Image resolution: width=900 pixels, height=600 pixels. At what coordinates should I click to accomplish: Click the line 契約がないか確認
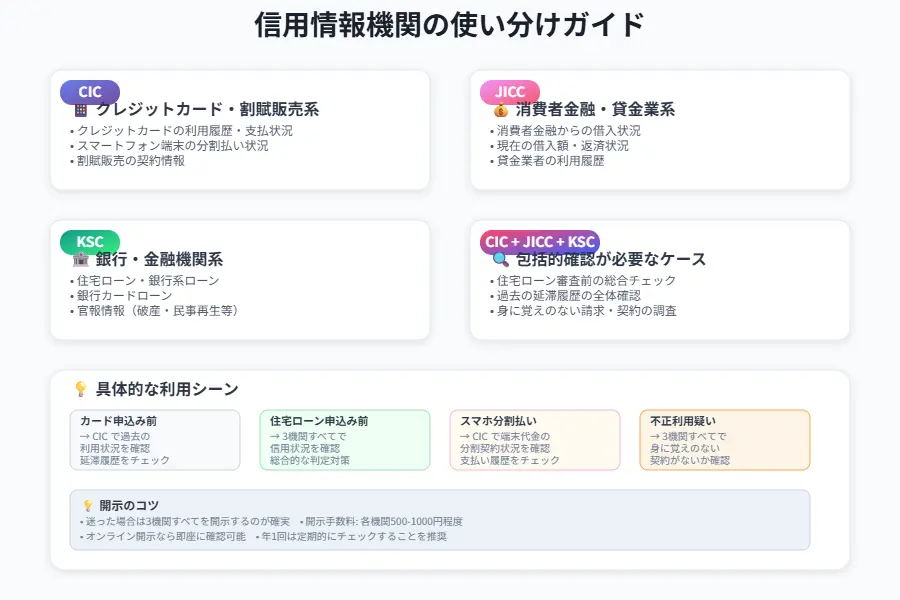pos(690,460)
